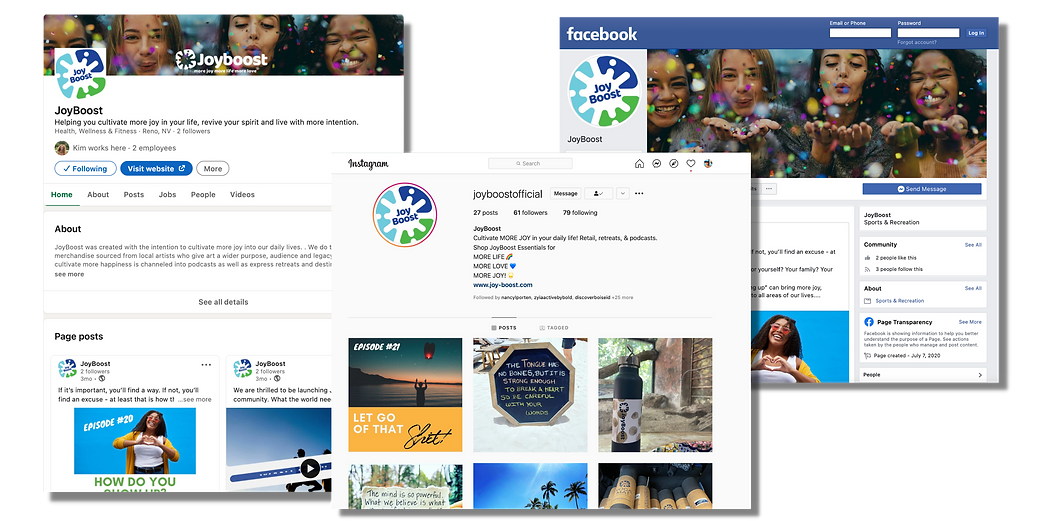Click Facebook '3 people follow this' feed icon

pos(867,269)
